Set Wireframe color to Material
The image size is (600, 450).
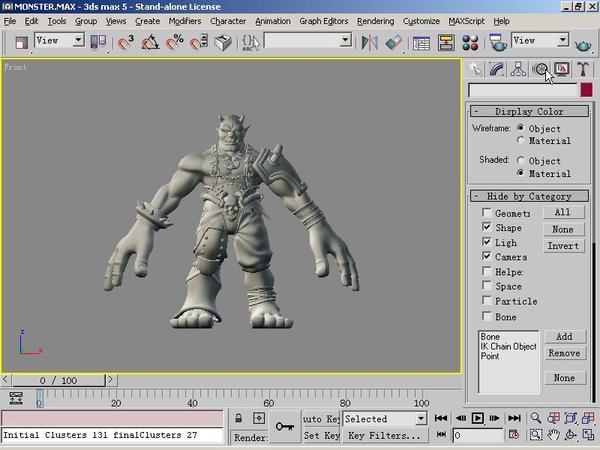pyautogui.click(x=521, y=141)
